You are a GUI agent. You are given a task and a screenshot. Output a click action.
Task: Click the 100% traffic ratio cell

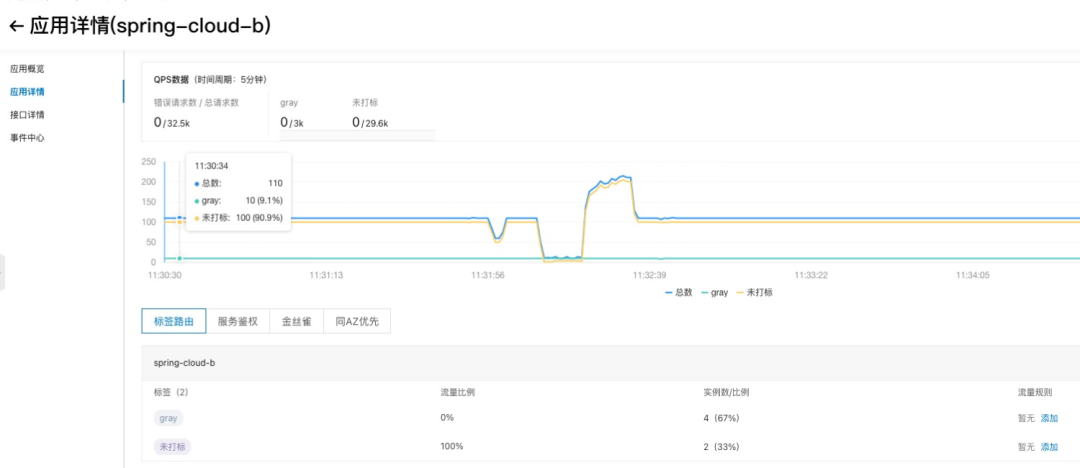pyautogui.click(x=452, y=447)
